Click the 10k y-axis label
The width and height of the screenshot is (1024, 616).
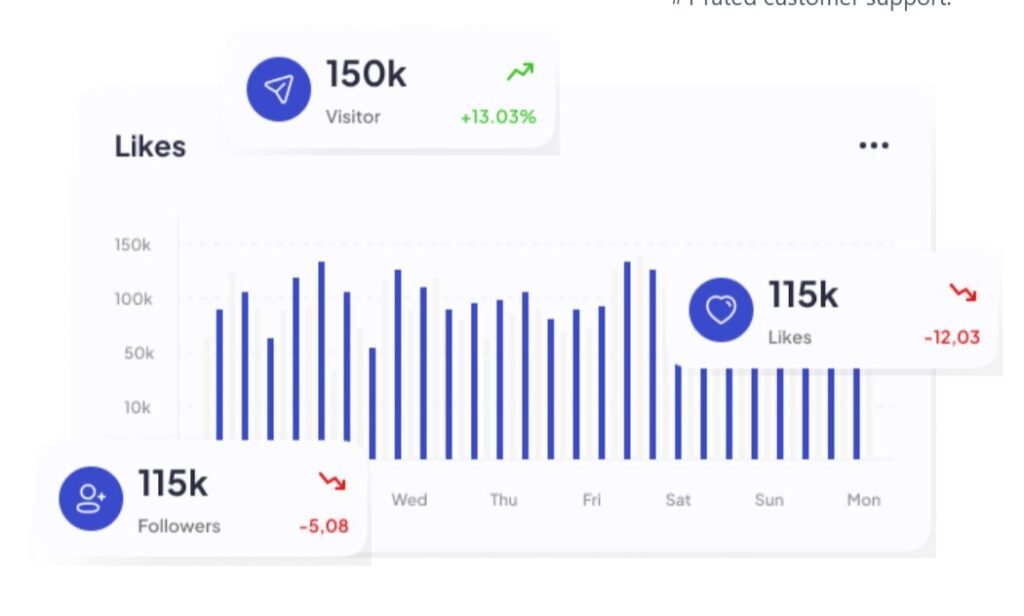(x=137, y=408)
